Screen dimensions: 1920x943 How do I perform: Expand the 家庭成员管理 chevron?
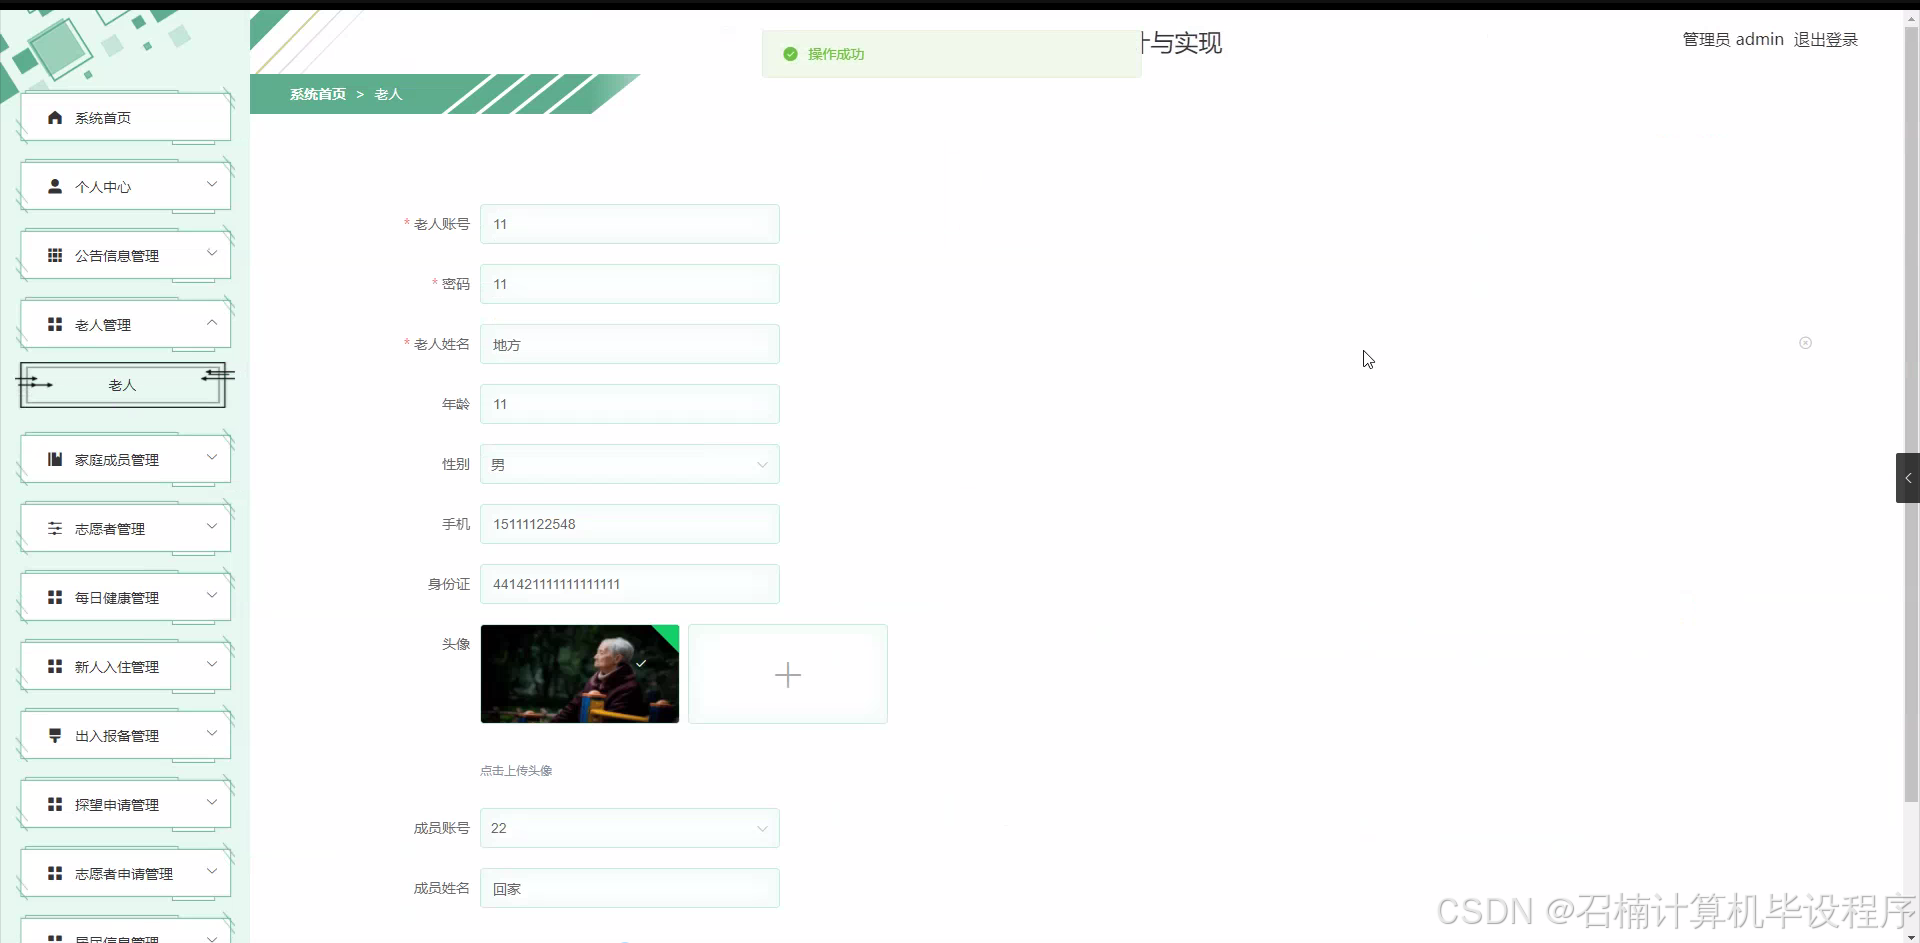point(212,458)
